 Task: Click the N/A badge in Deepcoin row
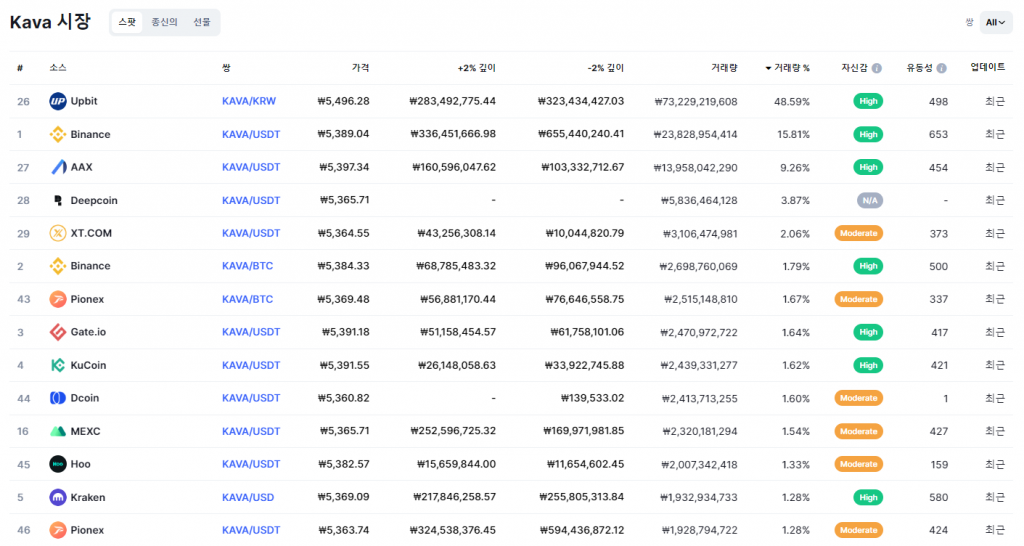[x=869, y=201]
